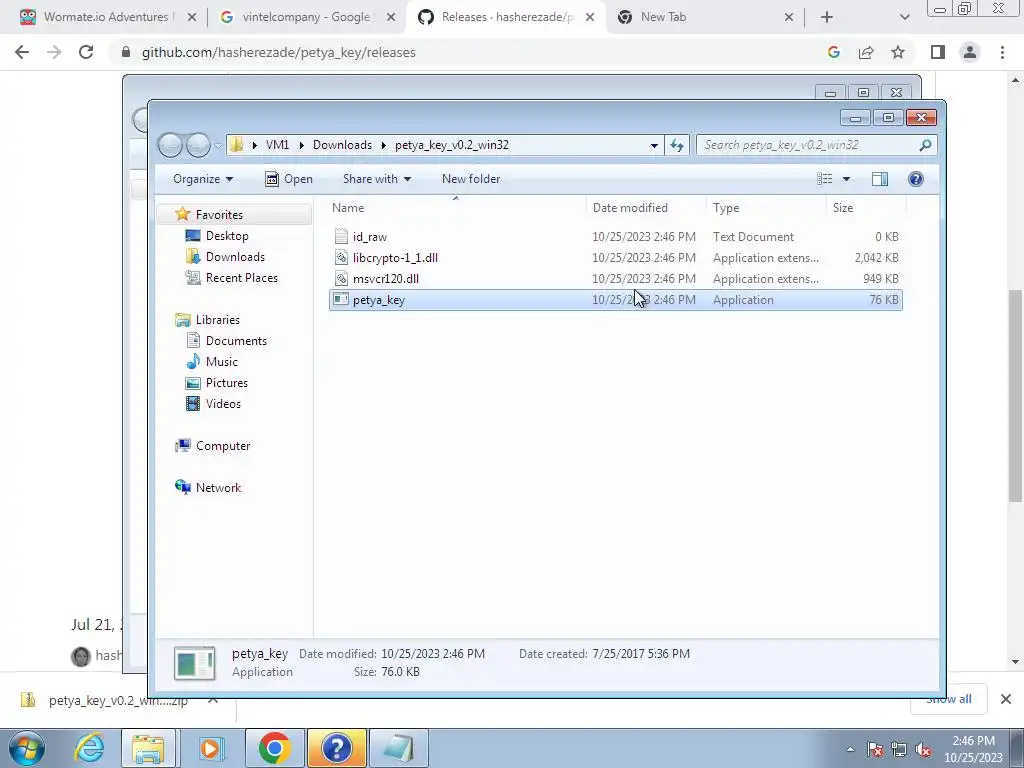Switch to vintelcompany Google tab

coord(306,17)
